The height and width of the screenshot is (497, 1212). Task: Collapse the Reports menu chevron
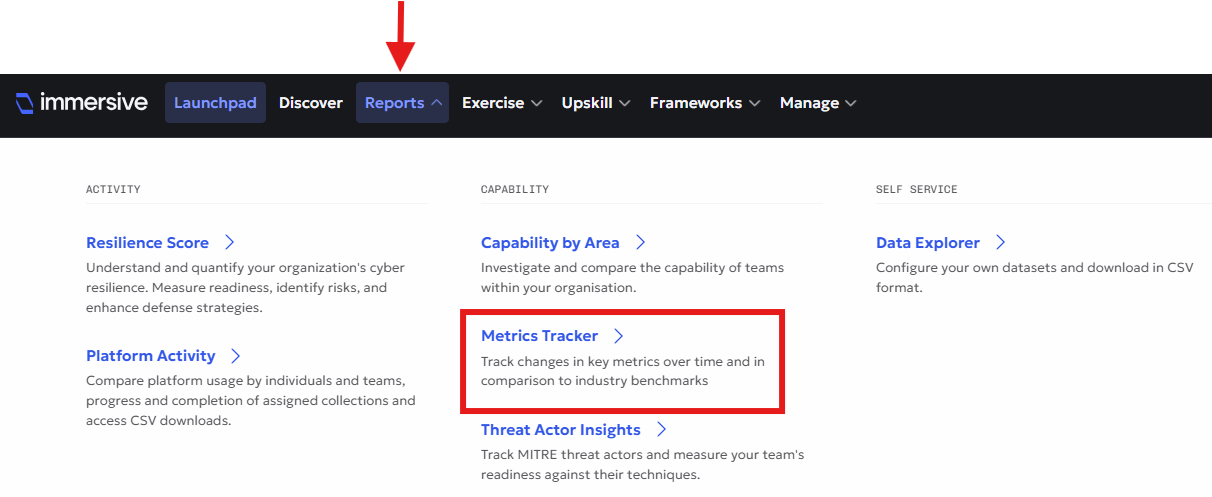click(436, 103)
